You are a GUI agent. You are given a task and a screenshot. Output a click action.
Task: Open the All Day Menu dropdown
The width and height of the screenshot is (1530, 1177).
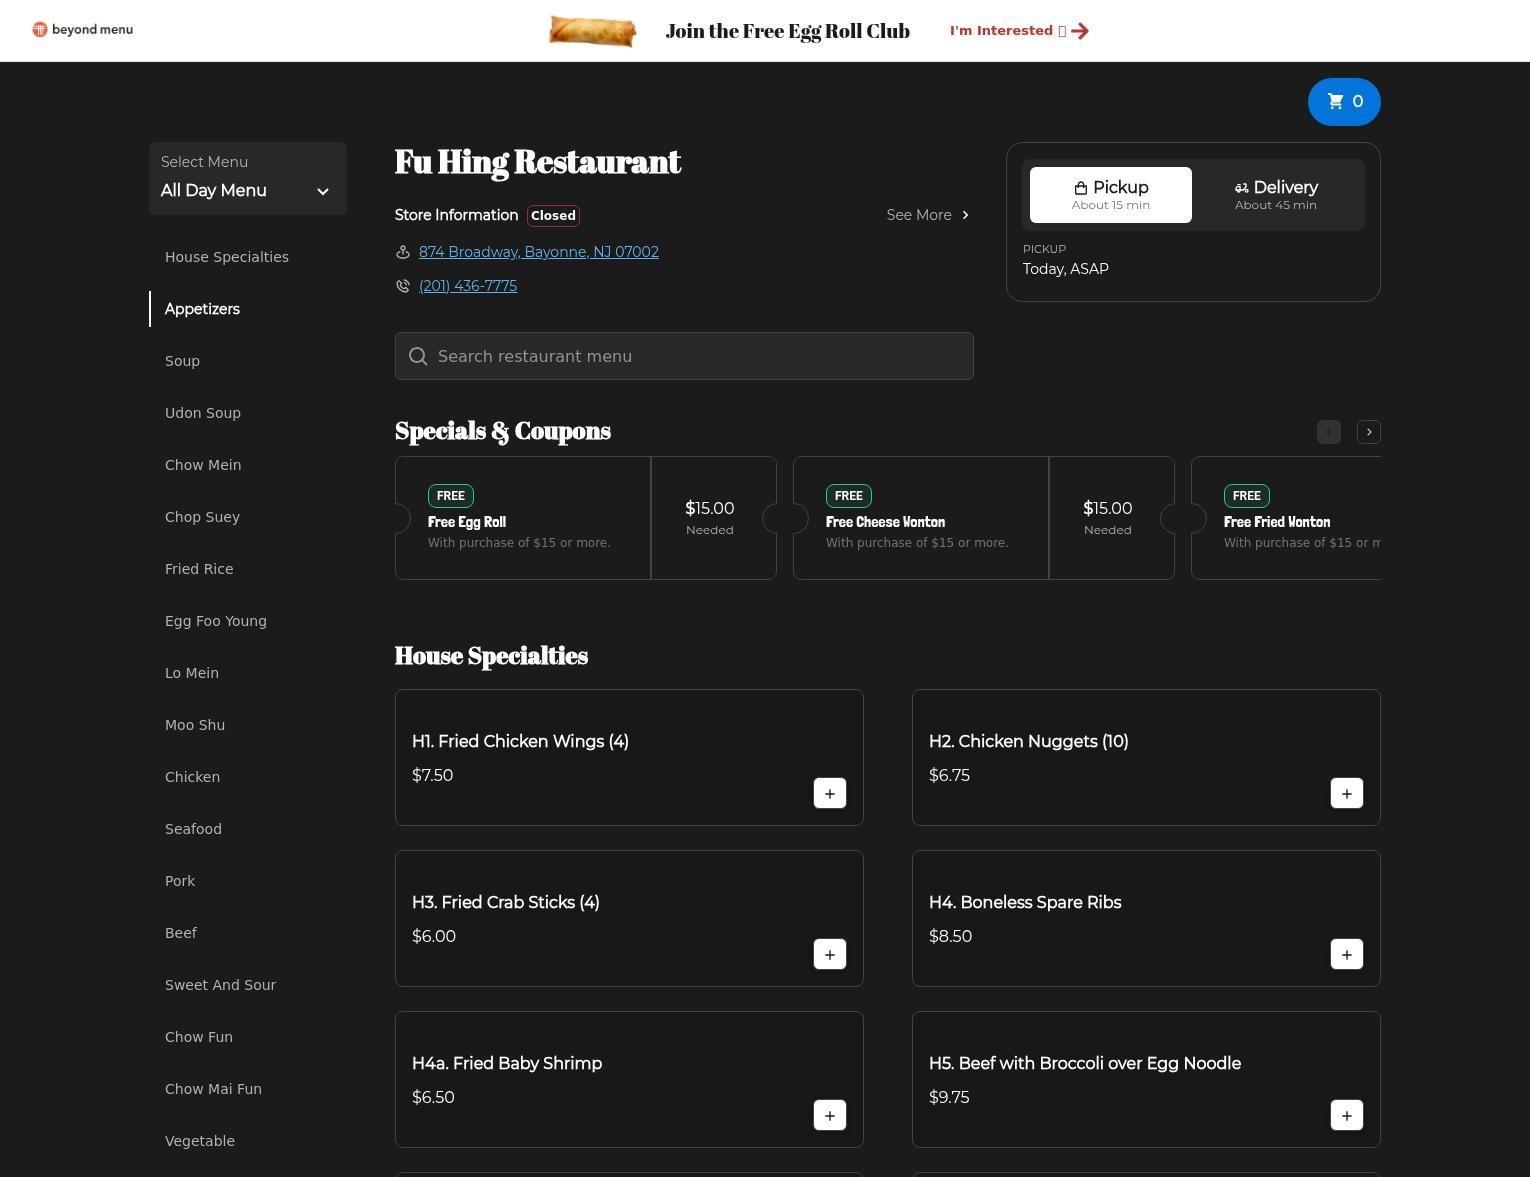pyautogui.click(x=247, y=179)
